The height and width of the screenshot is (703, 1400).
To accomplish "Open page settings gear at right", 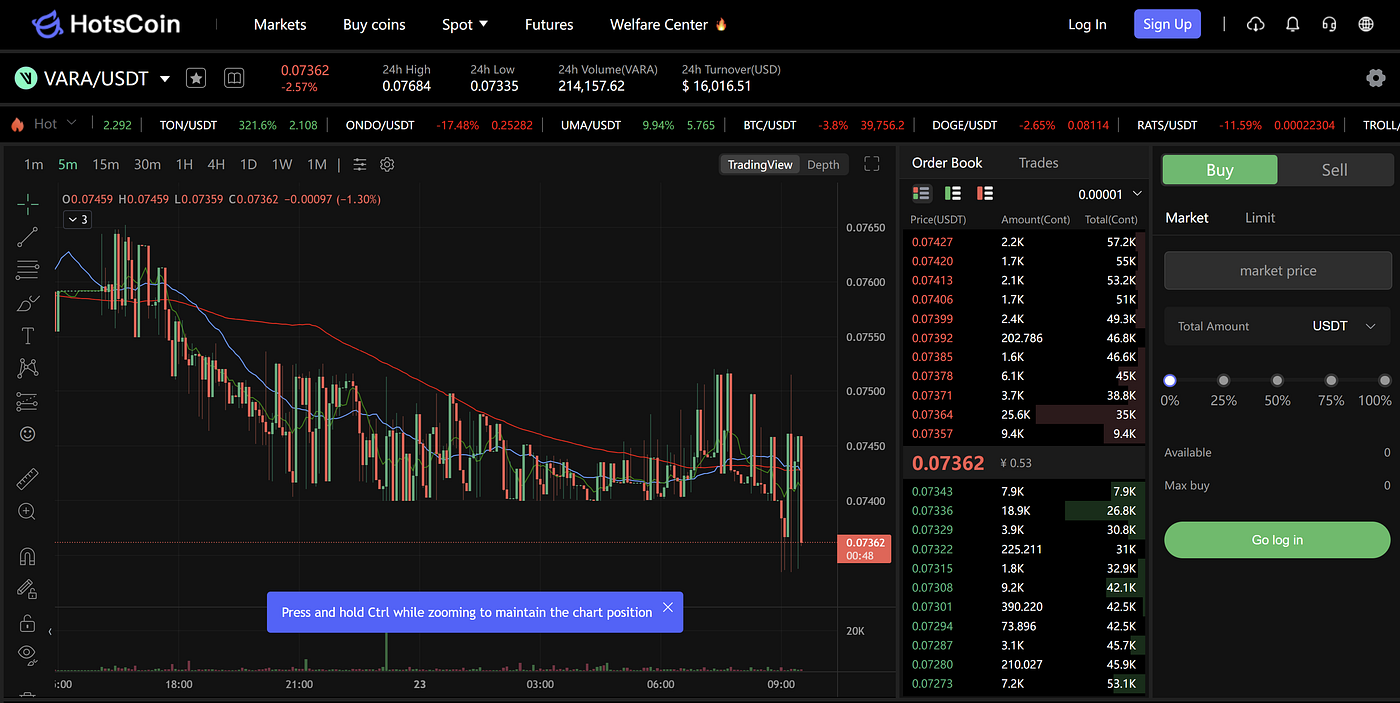I will point(1375,78).
